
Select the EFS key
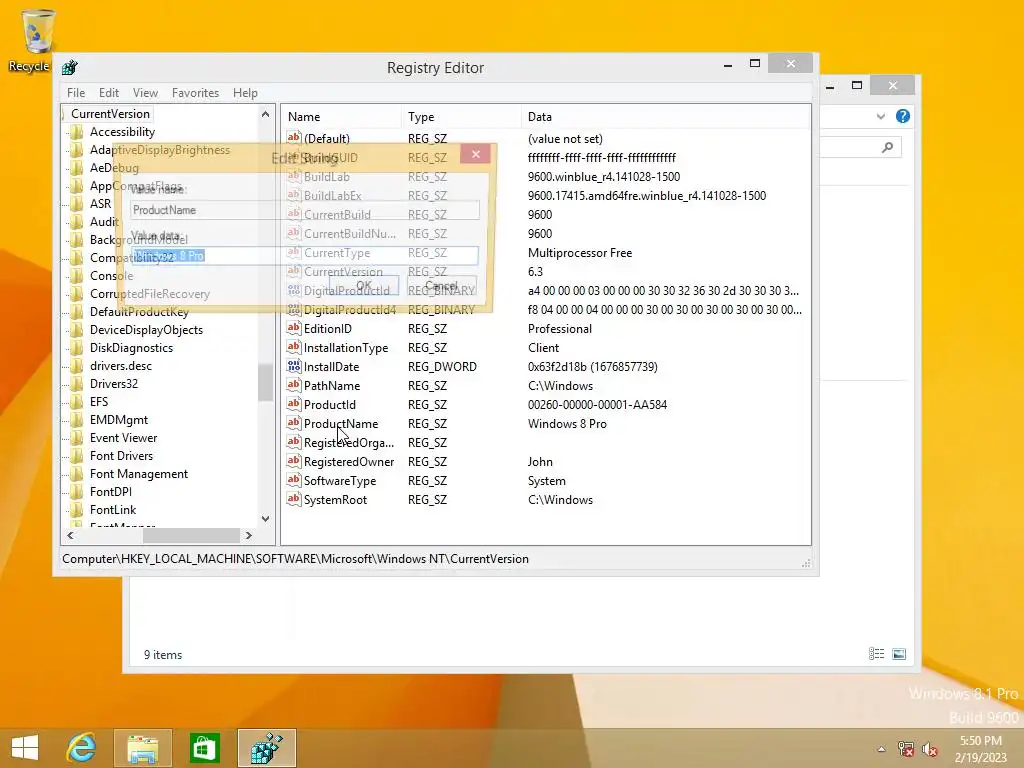[99, 402]
